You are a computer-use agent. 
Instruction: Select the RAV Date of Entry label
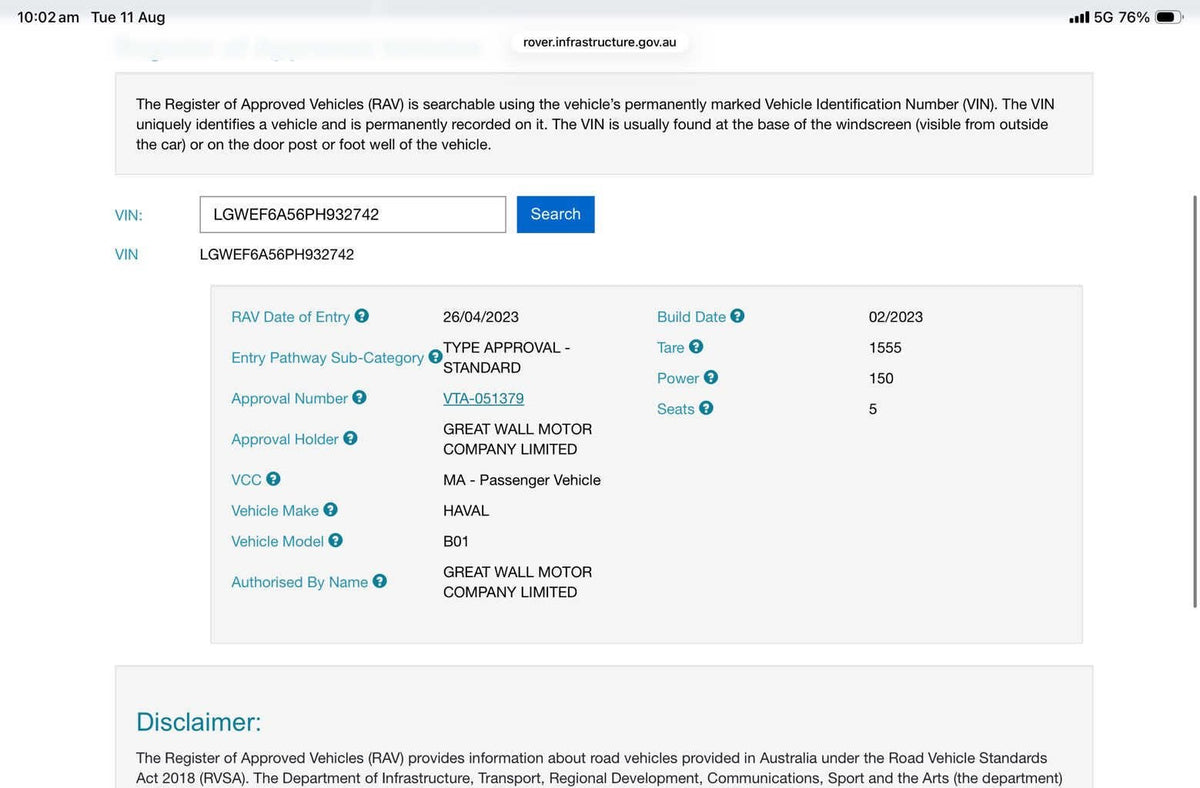tap(290, 317)
